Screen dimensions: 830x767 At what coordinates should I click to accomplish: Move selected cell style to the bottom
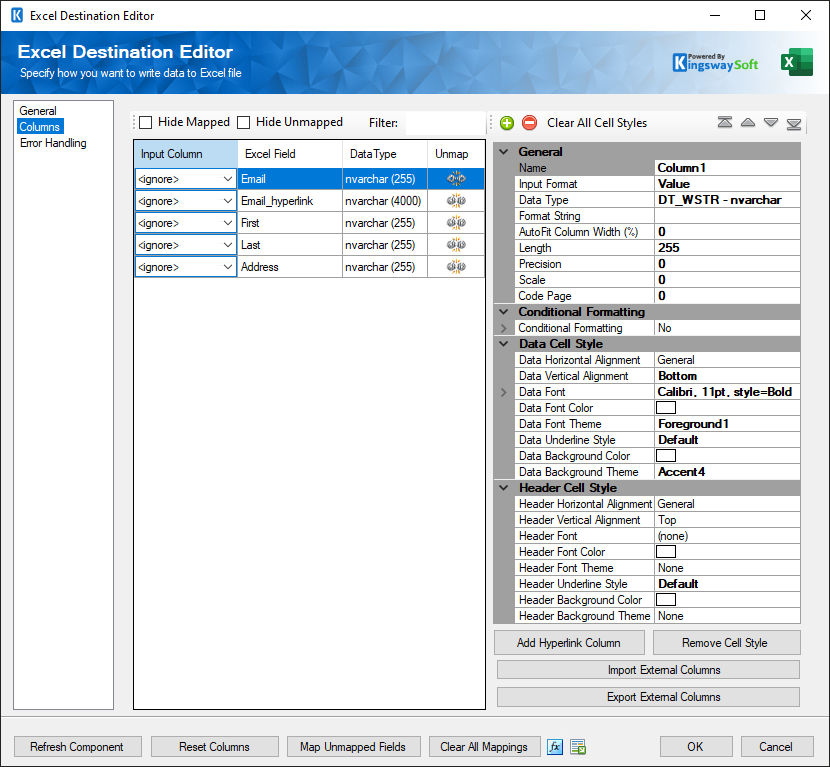(x=794, y=122)
